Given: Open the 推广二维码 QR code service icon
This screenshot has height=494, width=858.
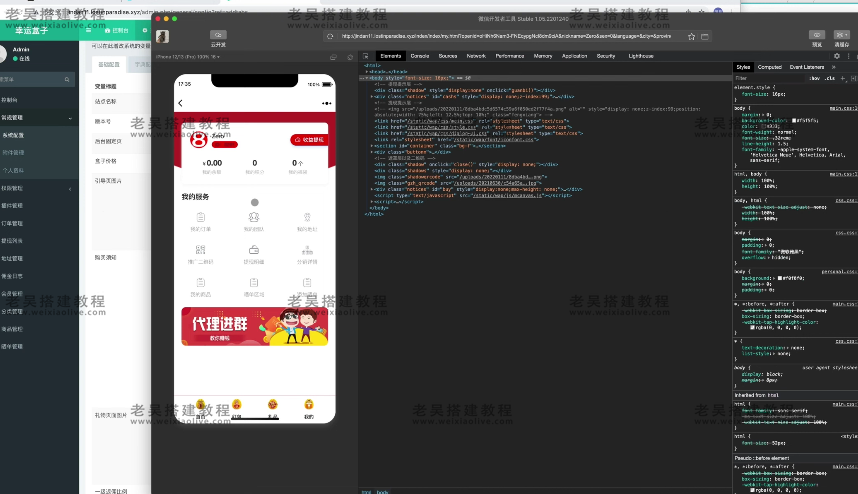Looking at the screenshot, I should [201, 250].
